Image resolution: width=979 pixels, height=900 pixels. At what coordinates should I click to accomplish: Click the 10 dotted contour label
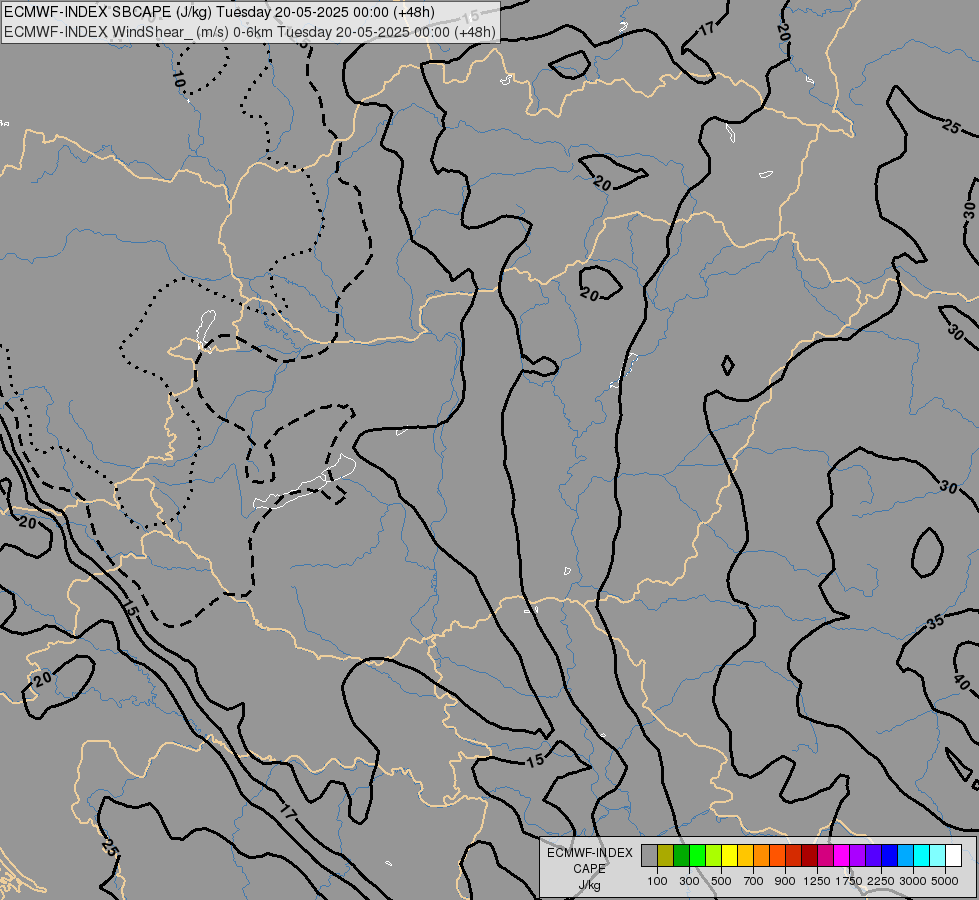[x=178, y=79]
